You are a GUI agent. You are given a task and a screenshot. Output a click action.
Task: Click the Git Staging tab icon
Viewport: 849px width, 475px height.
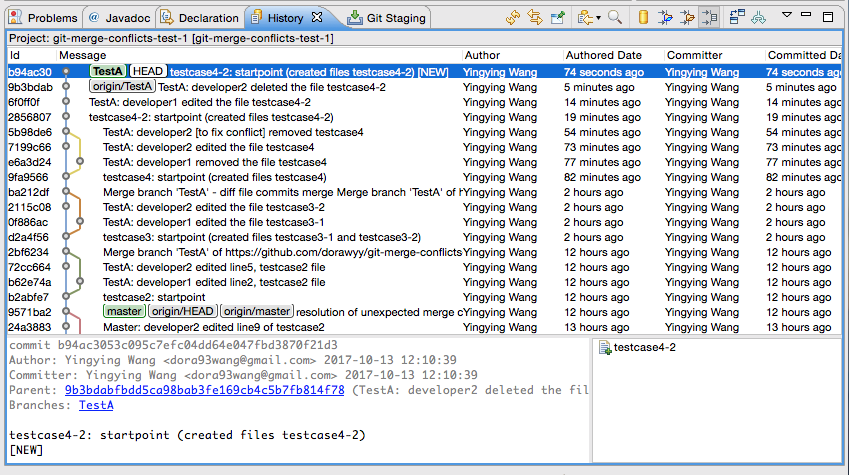click(355, 17)
